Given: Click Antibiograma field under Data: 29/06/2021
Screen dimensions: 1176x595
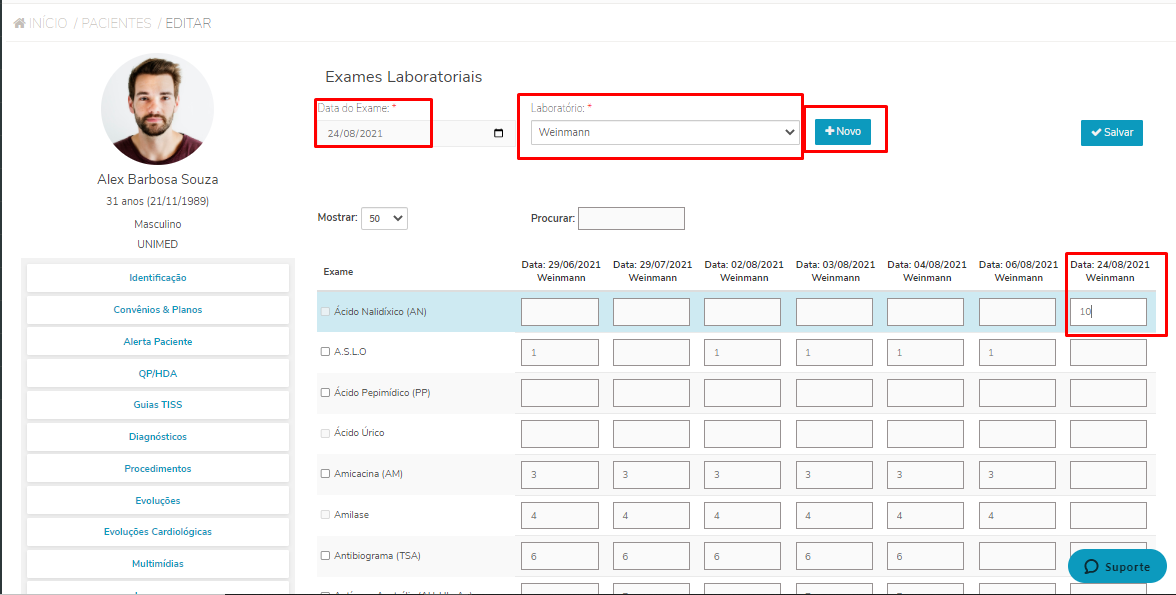Looking at the screenshot, I should pyautogui.click(x=560, y=557).
